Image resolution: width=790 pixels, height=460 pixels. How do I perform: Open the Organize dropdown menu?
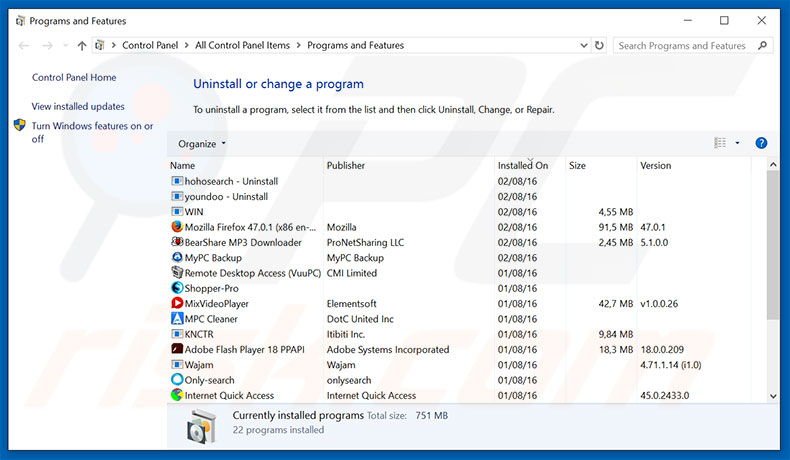pos(202,144)
